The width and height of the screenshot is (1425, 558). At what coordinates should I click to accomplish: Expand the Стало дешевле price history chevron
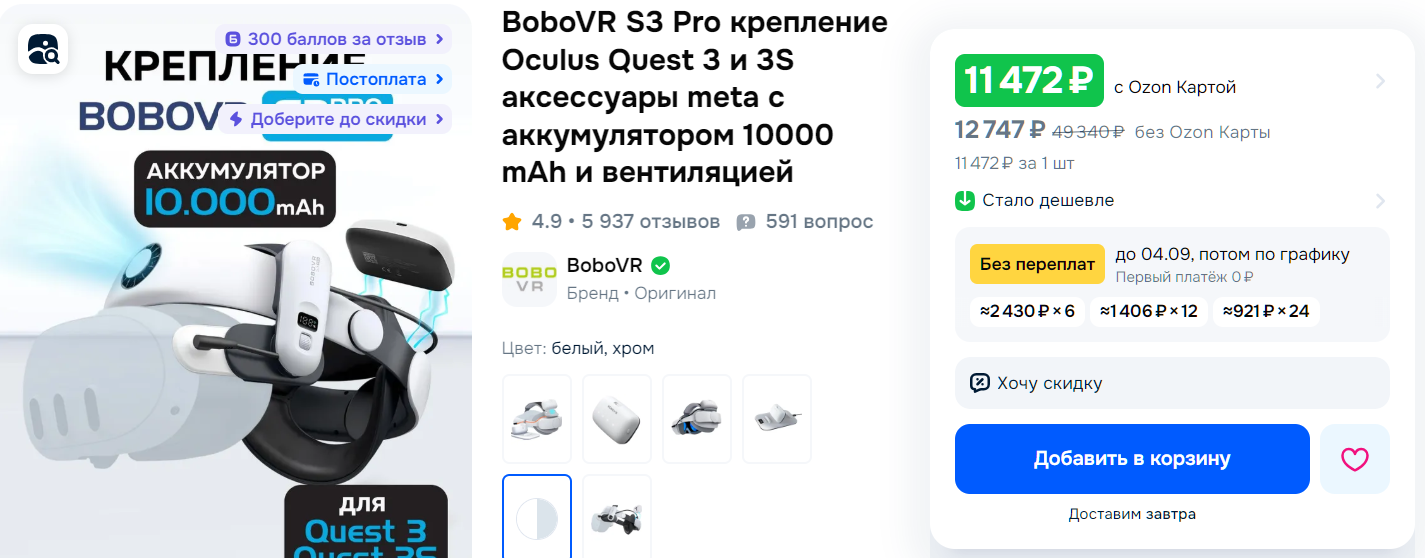pyautogui.click(x=1380, y=201)
